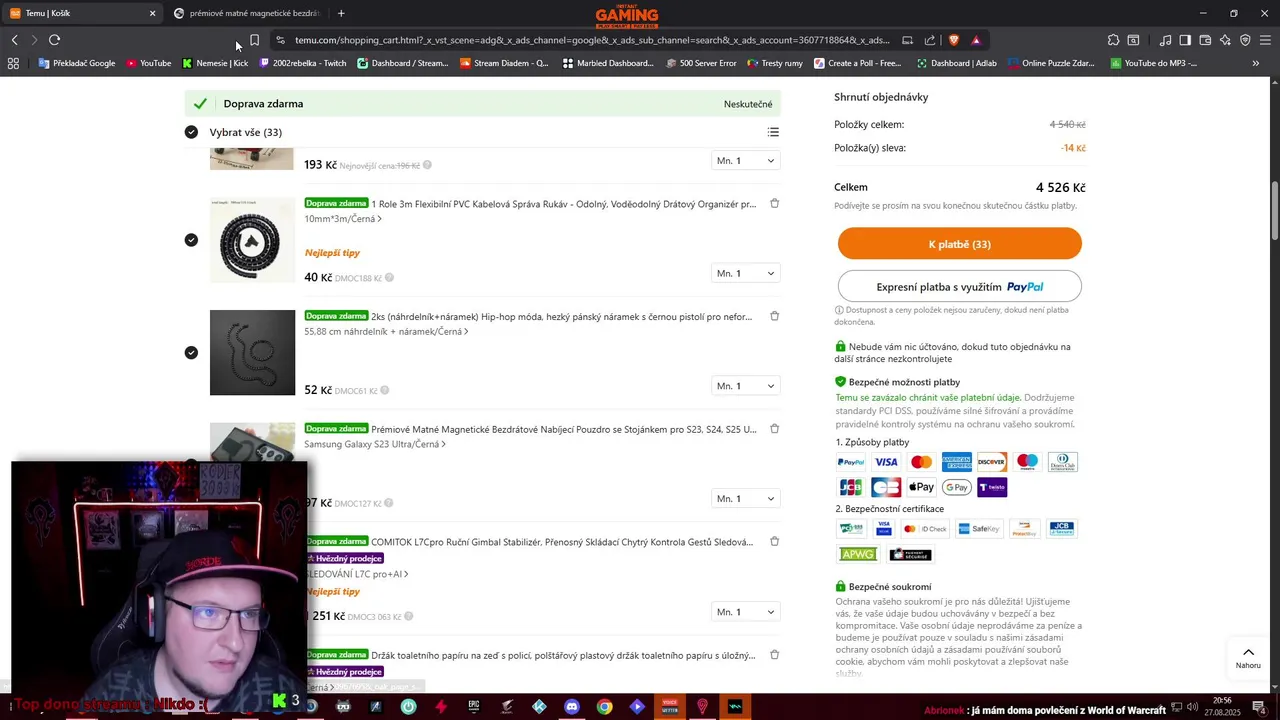
Task: Remove the COMITOK Gimbal item with trash icon
Action: [x=774, y=541]
